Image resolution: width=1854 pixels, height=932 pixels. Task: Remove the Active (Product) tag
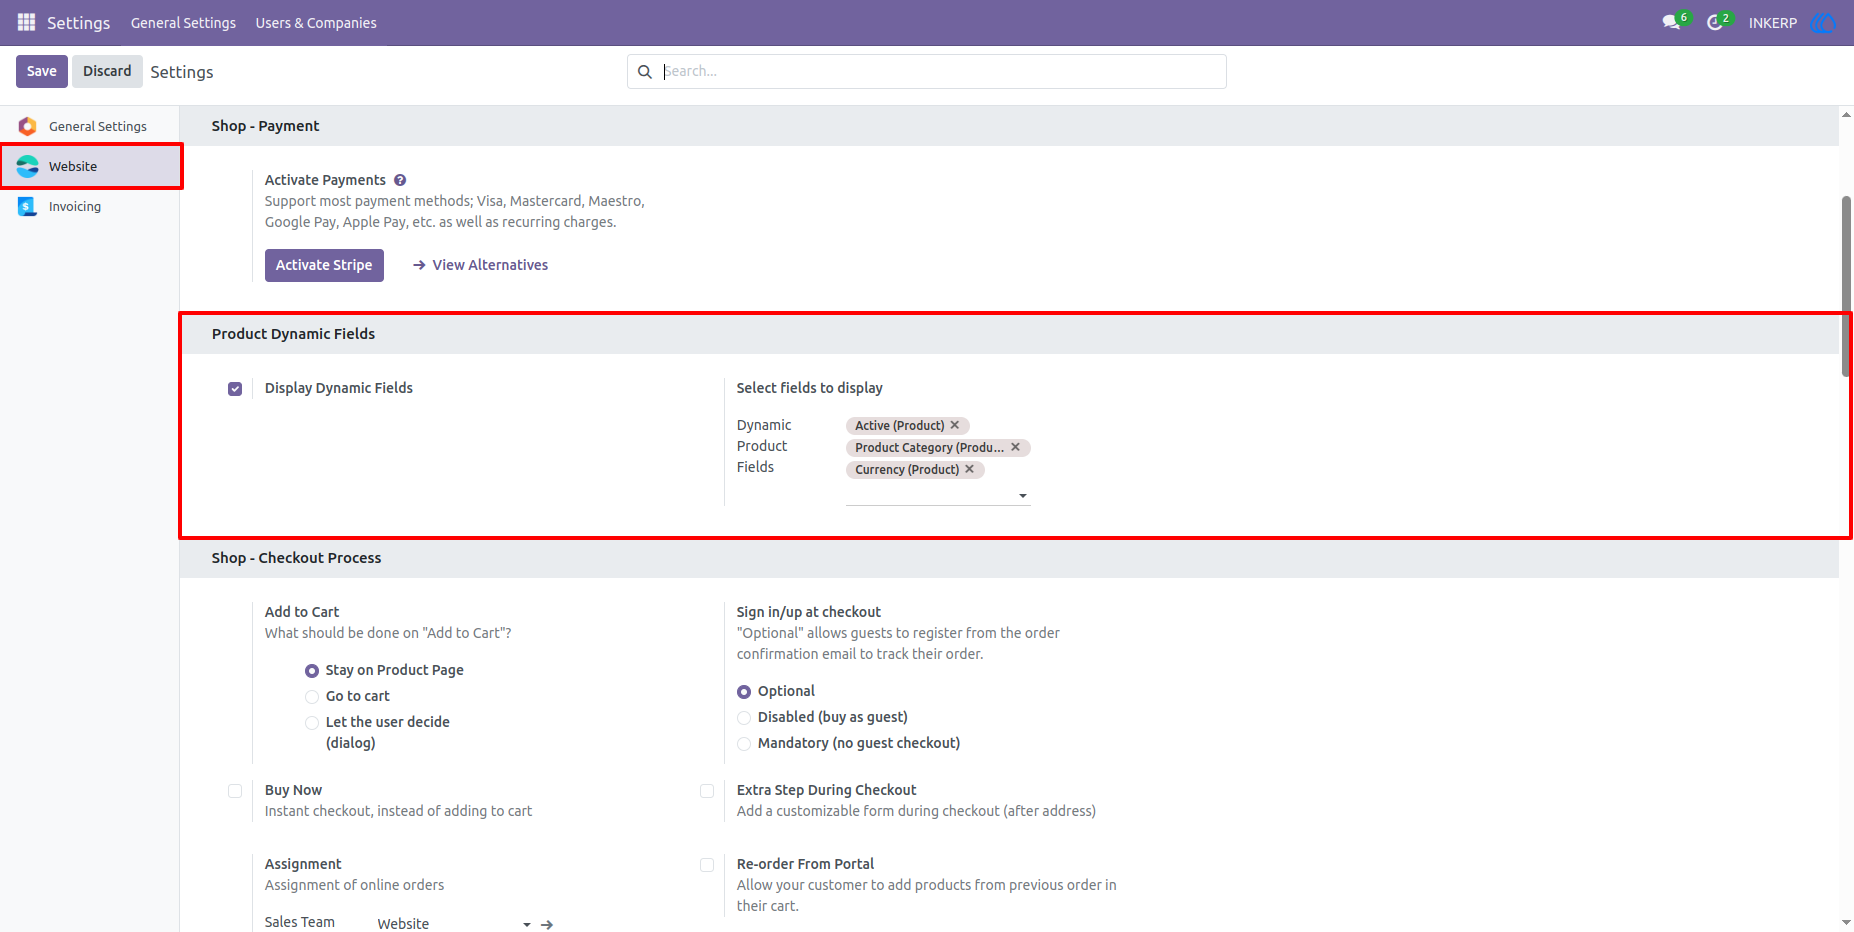955,425
